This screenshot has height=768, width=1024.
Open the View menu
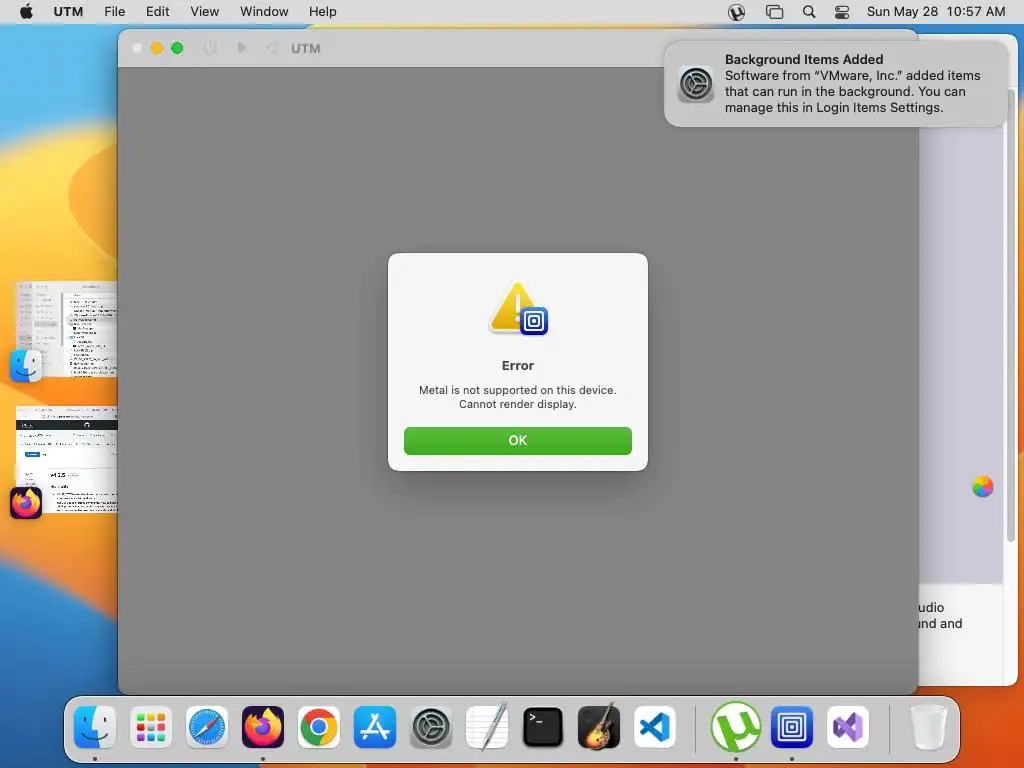pyautogui.click(x=204, y=12)
